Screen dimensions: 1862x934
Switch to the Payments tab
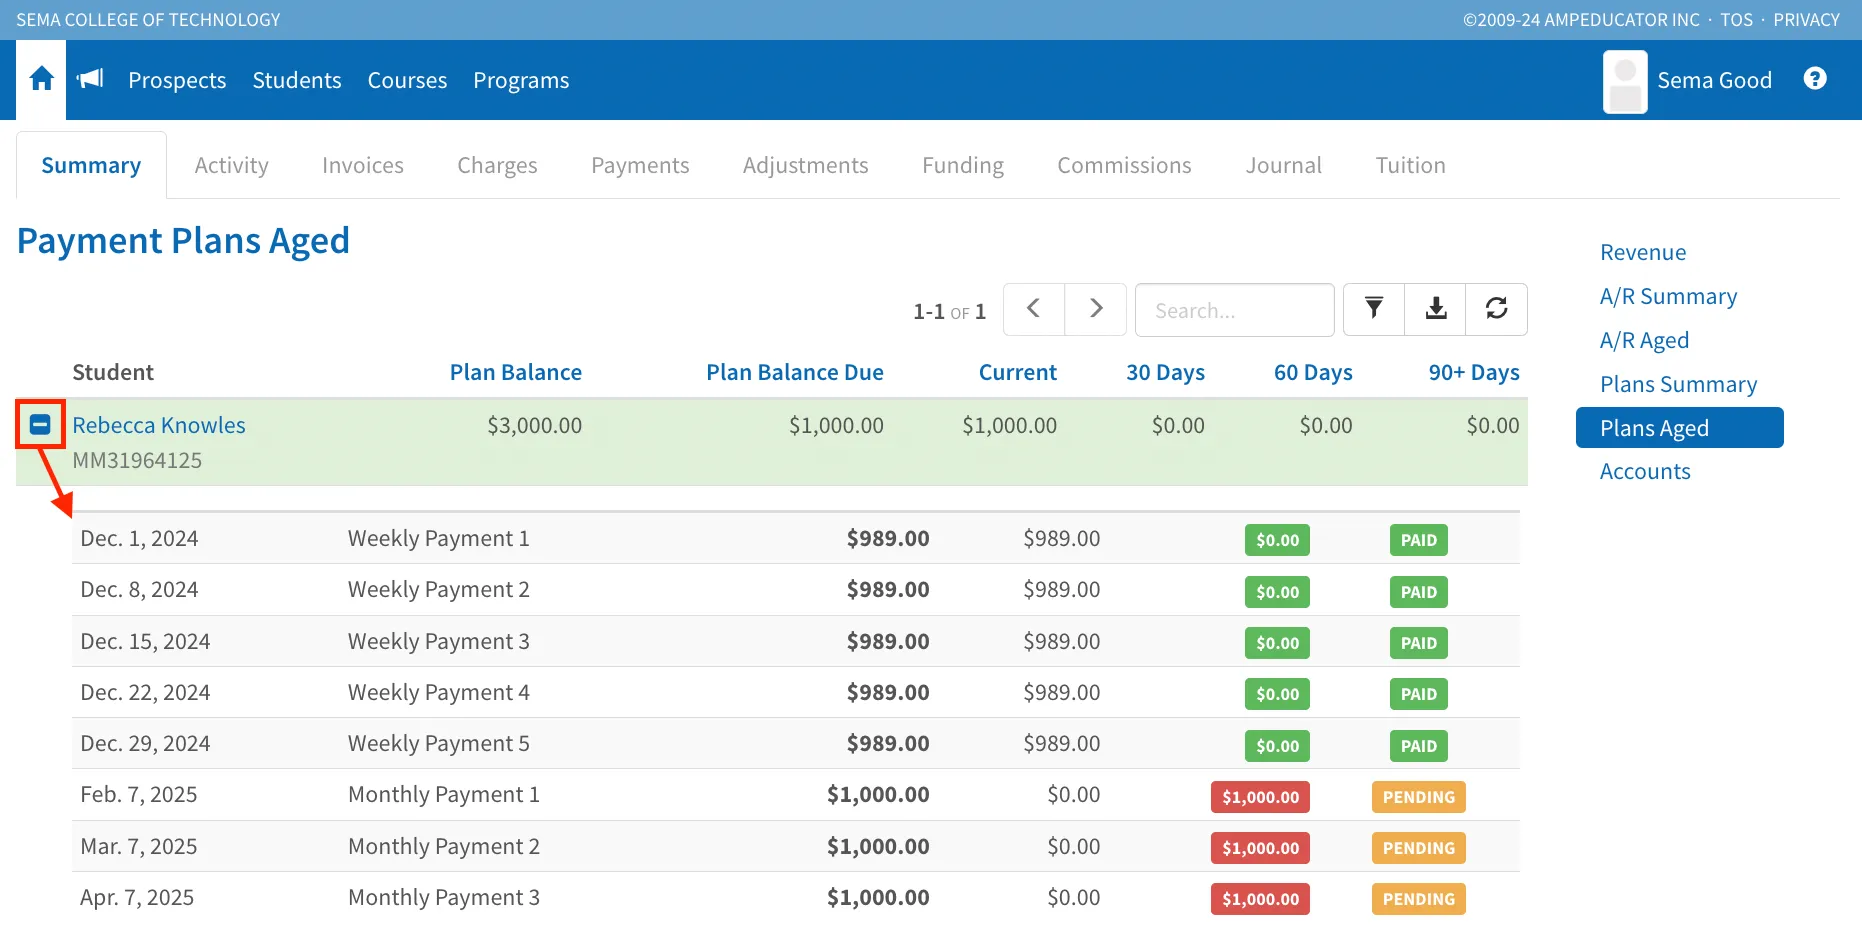640,165
